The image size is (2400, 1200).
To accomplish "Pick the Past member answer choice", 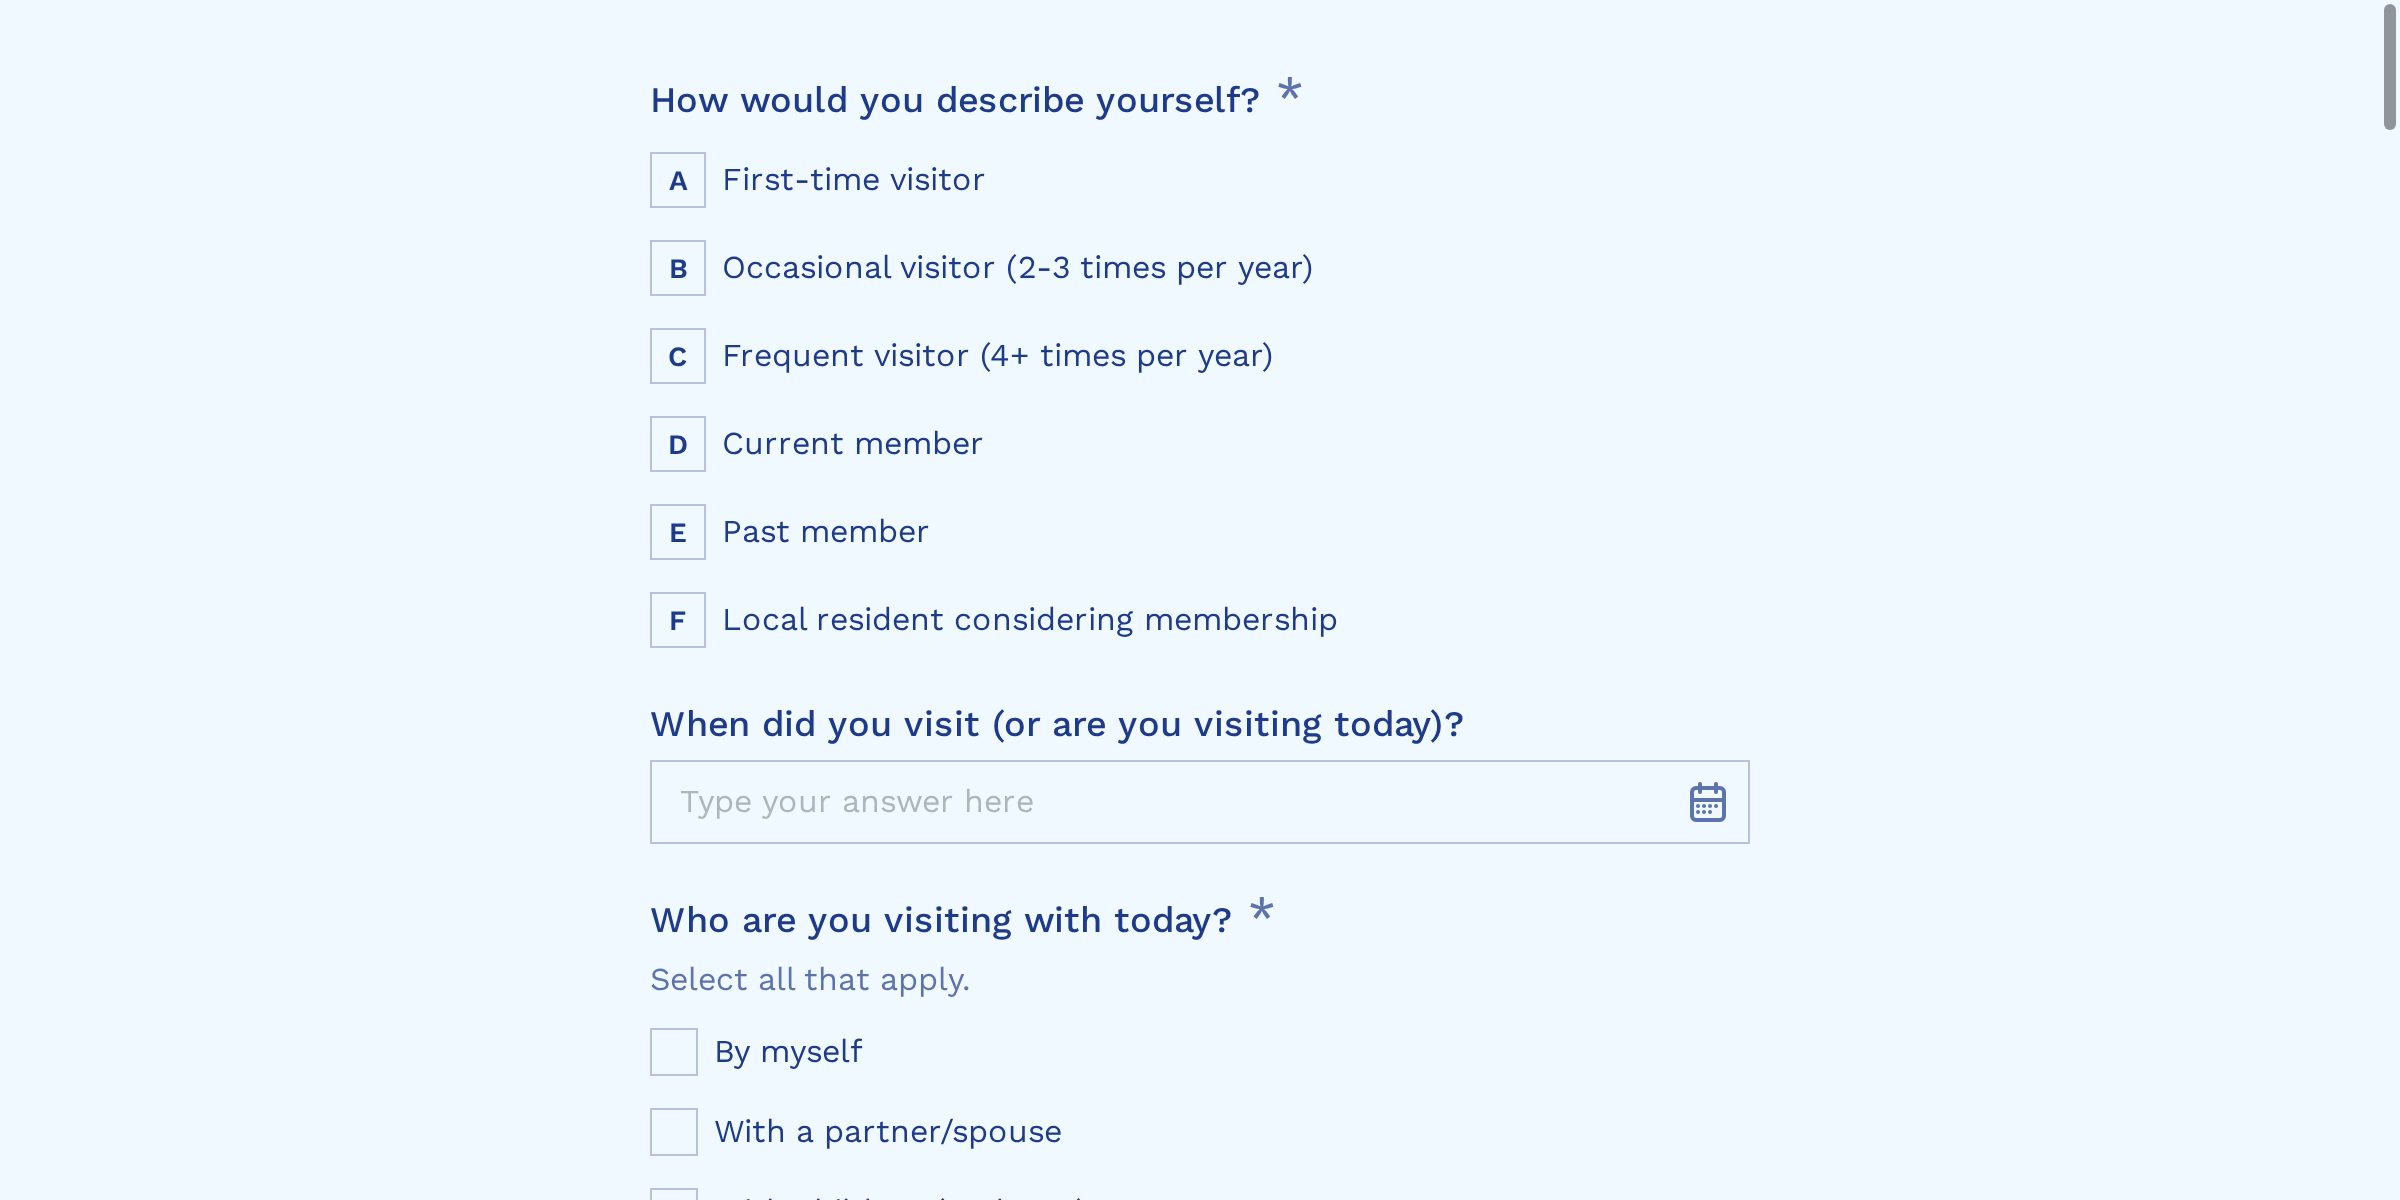I will (x=824, y=531).
